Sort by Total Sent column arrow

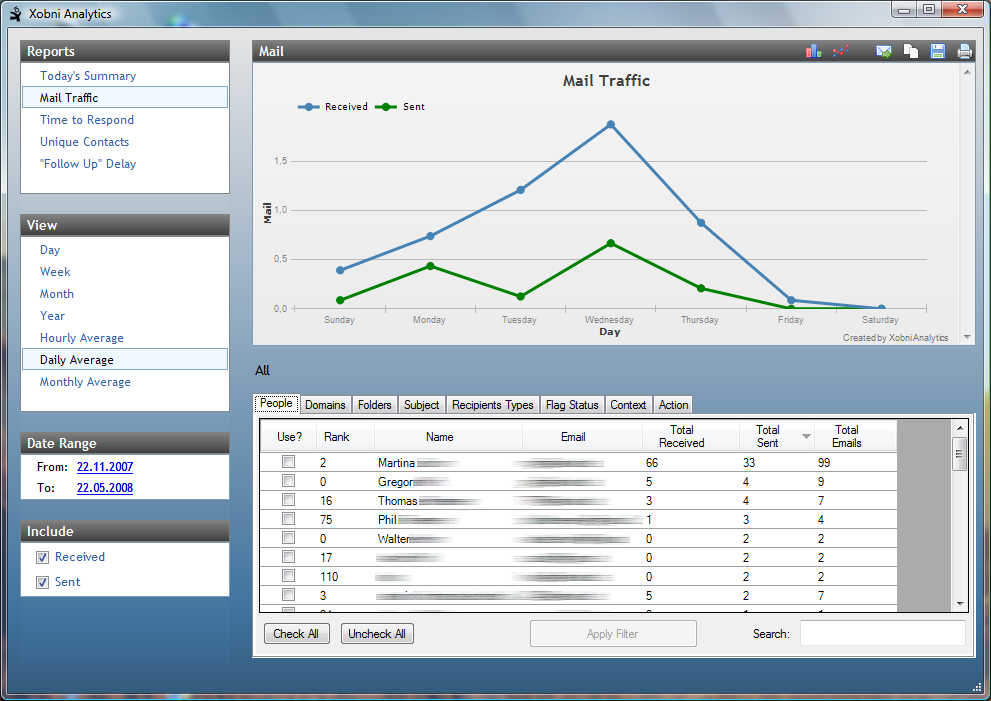pyautogui.click(x=806, y=437)
